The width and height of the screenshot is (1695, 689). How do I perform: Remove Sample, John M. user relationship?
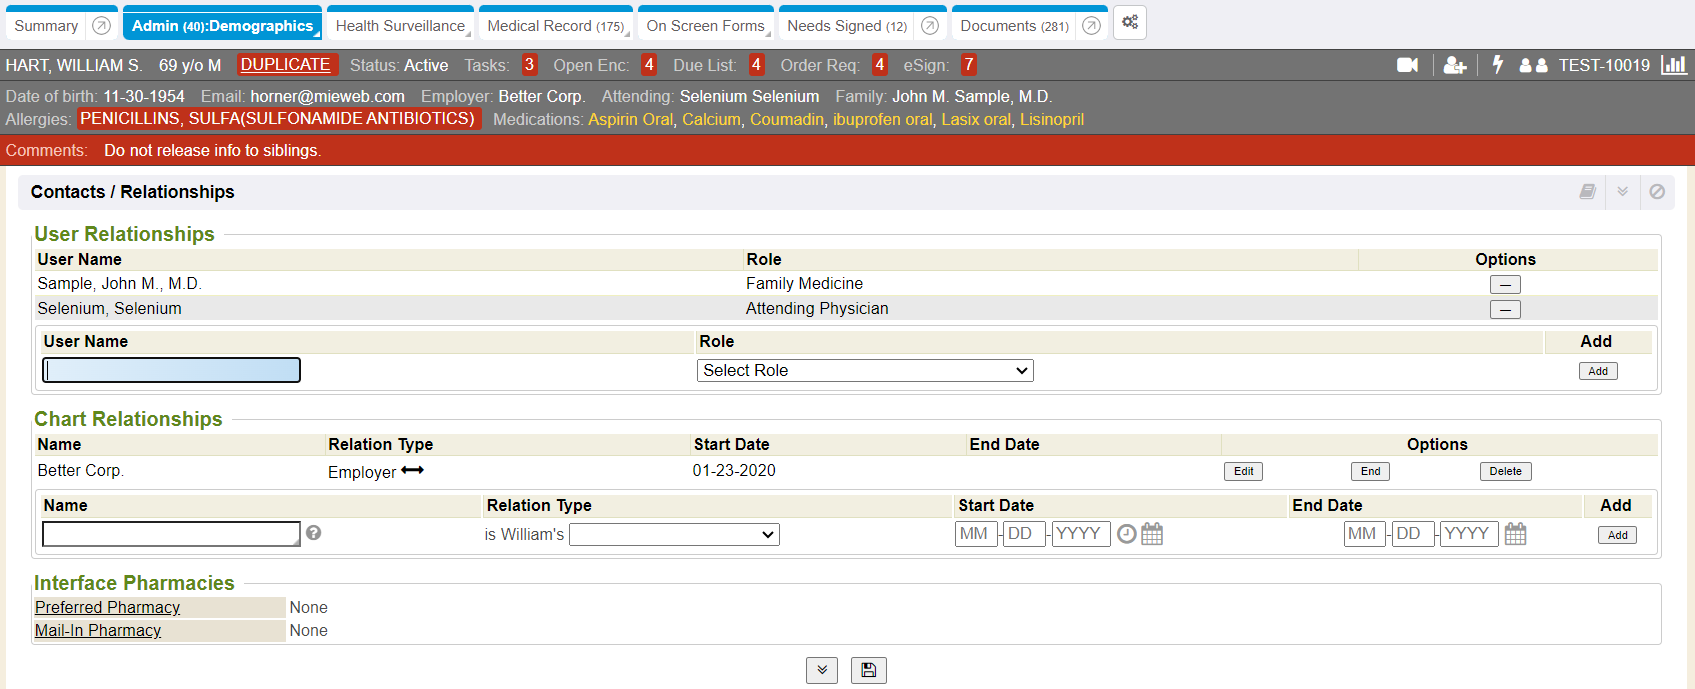coord(1504,285)
